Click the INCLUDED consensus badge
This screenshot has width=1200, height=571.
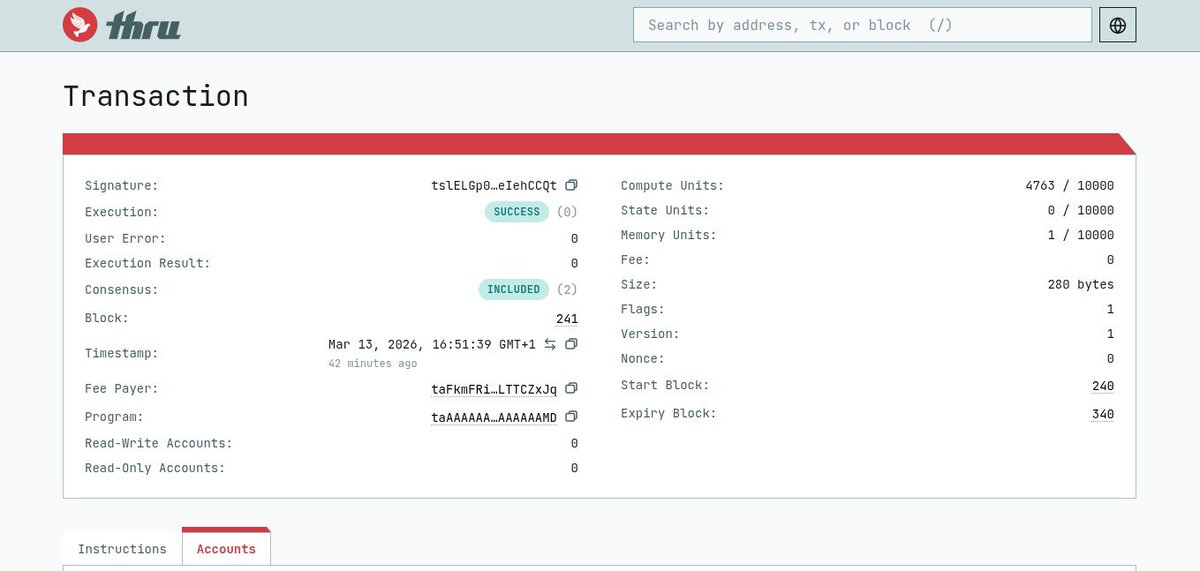point(513,290)
